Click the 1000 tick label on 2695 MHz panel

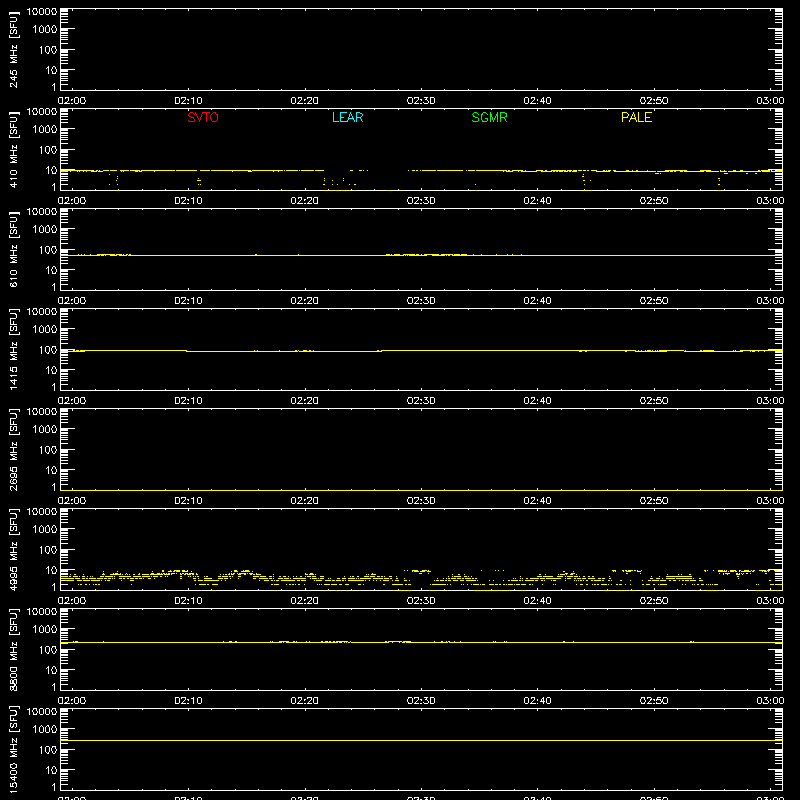[45, 430]
